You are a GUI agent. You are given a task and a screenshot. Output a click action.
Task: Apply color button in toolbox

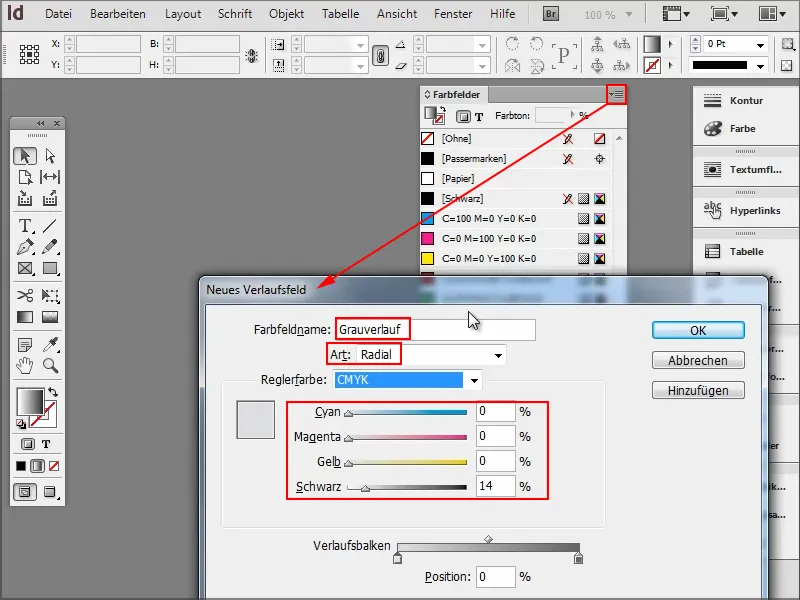pos(21,466)
